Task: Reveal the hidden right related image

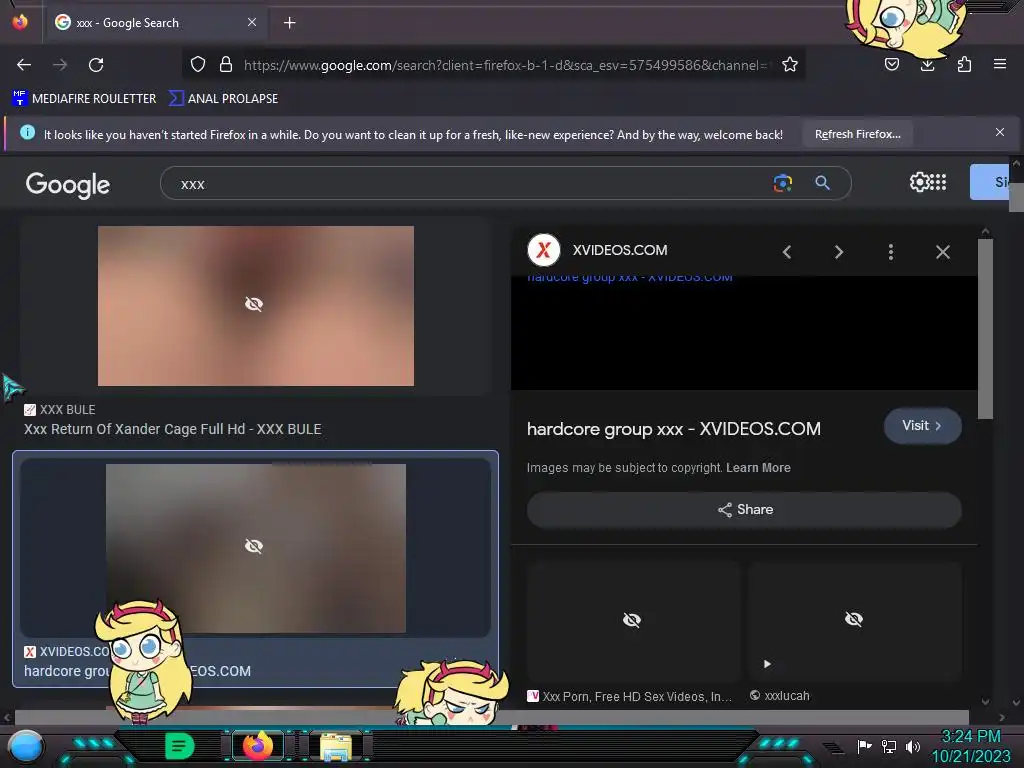Action: pyautogui.click(x=854, y=618)
